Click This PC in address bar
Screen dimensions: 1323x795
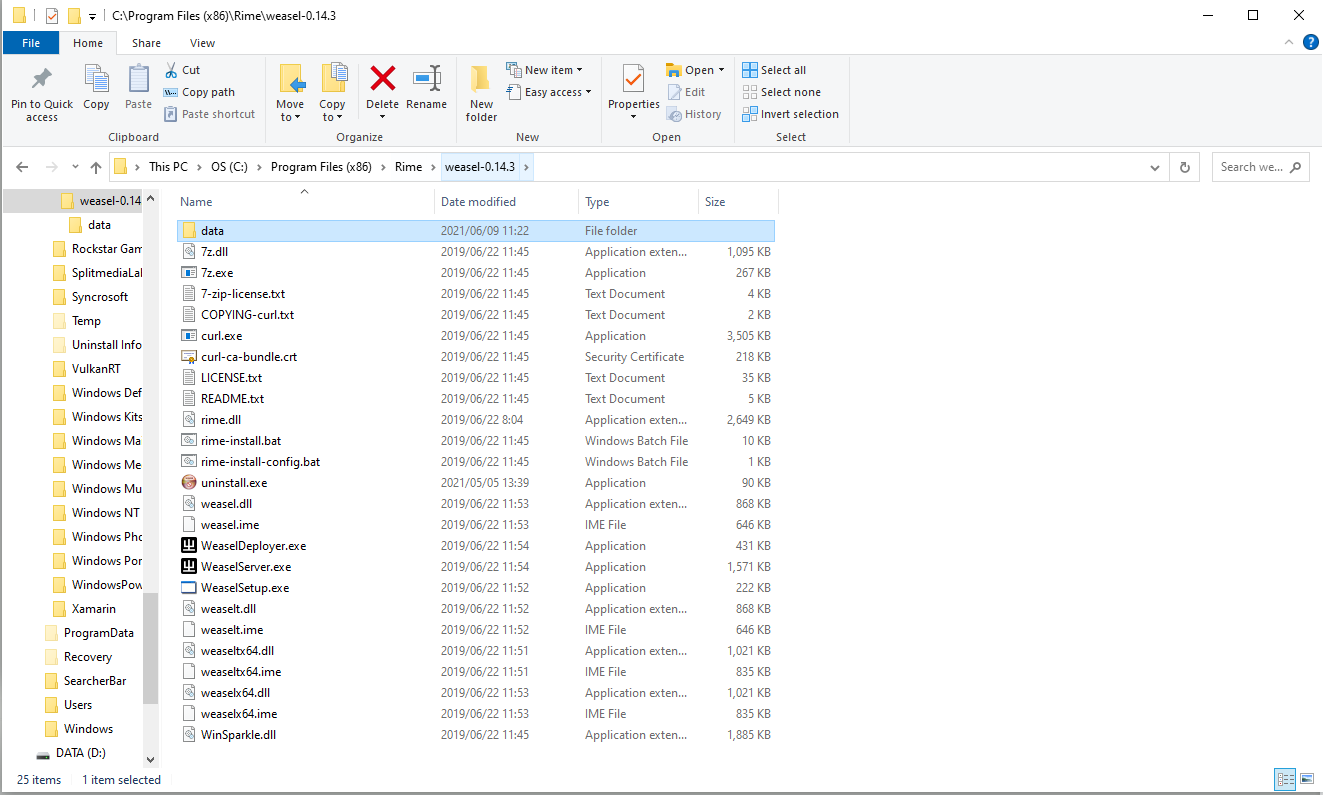click(x=168, y=167)
